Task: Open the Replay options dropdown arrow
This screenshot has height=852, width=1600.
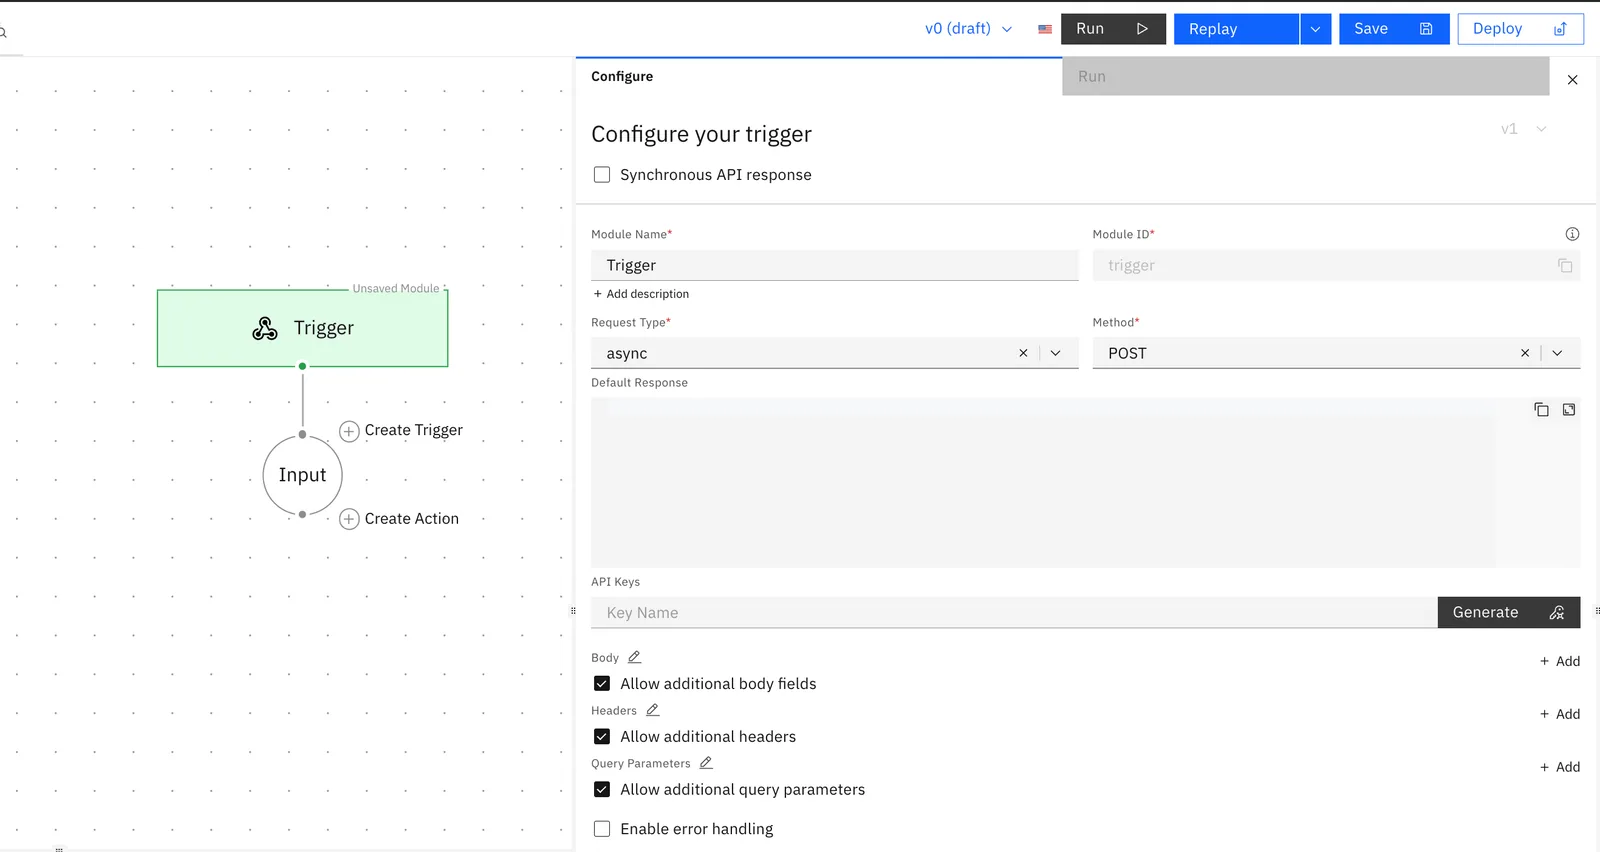Action: (1315, 29)
